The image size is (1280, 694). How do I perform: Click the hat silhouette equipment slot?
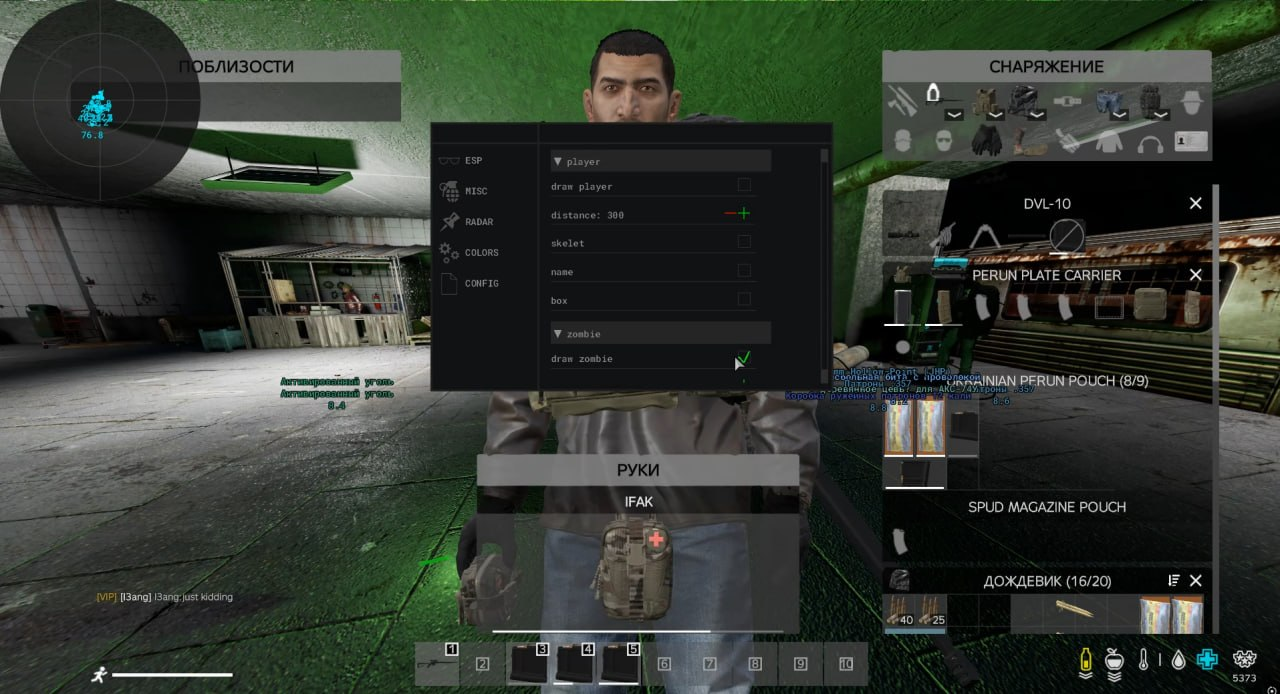(1190, 101)
